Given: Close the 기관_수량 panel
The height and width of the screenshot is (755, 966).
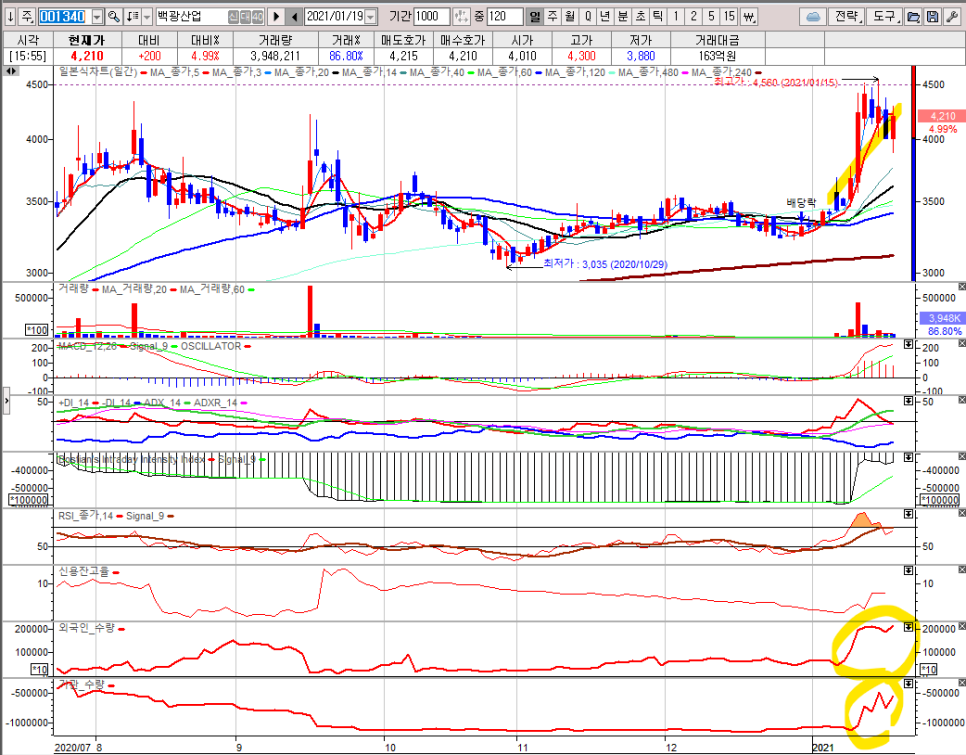Looking at the screenshot, I should point(962,683).
